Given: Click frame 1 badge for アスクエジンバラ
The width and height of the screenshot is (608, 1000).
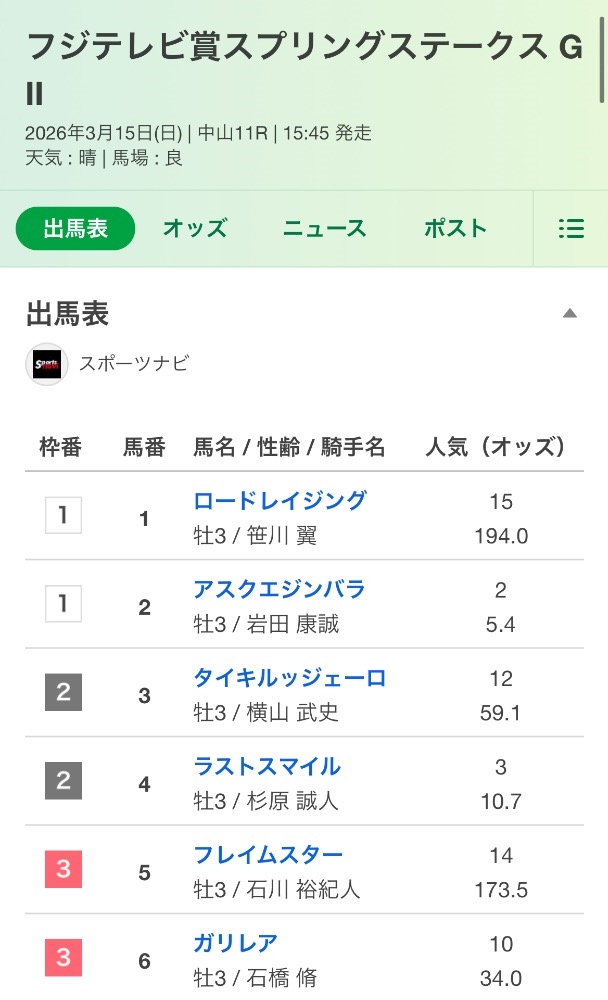Looking at the screenshot, I should 64,604.
